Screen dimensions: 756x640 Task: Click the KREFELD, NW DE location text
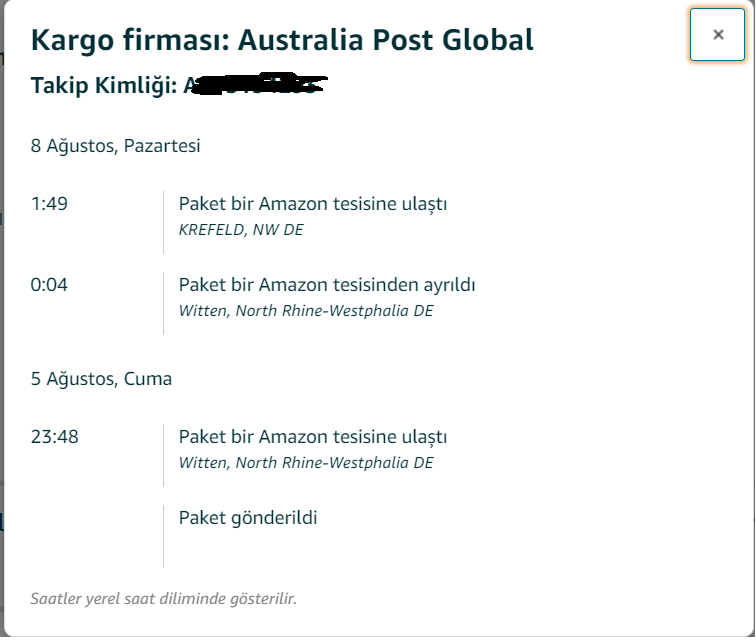240,230
